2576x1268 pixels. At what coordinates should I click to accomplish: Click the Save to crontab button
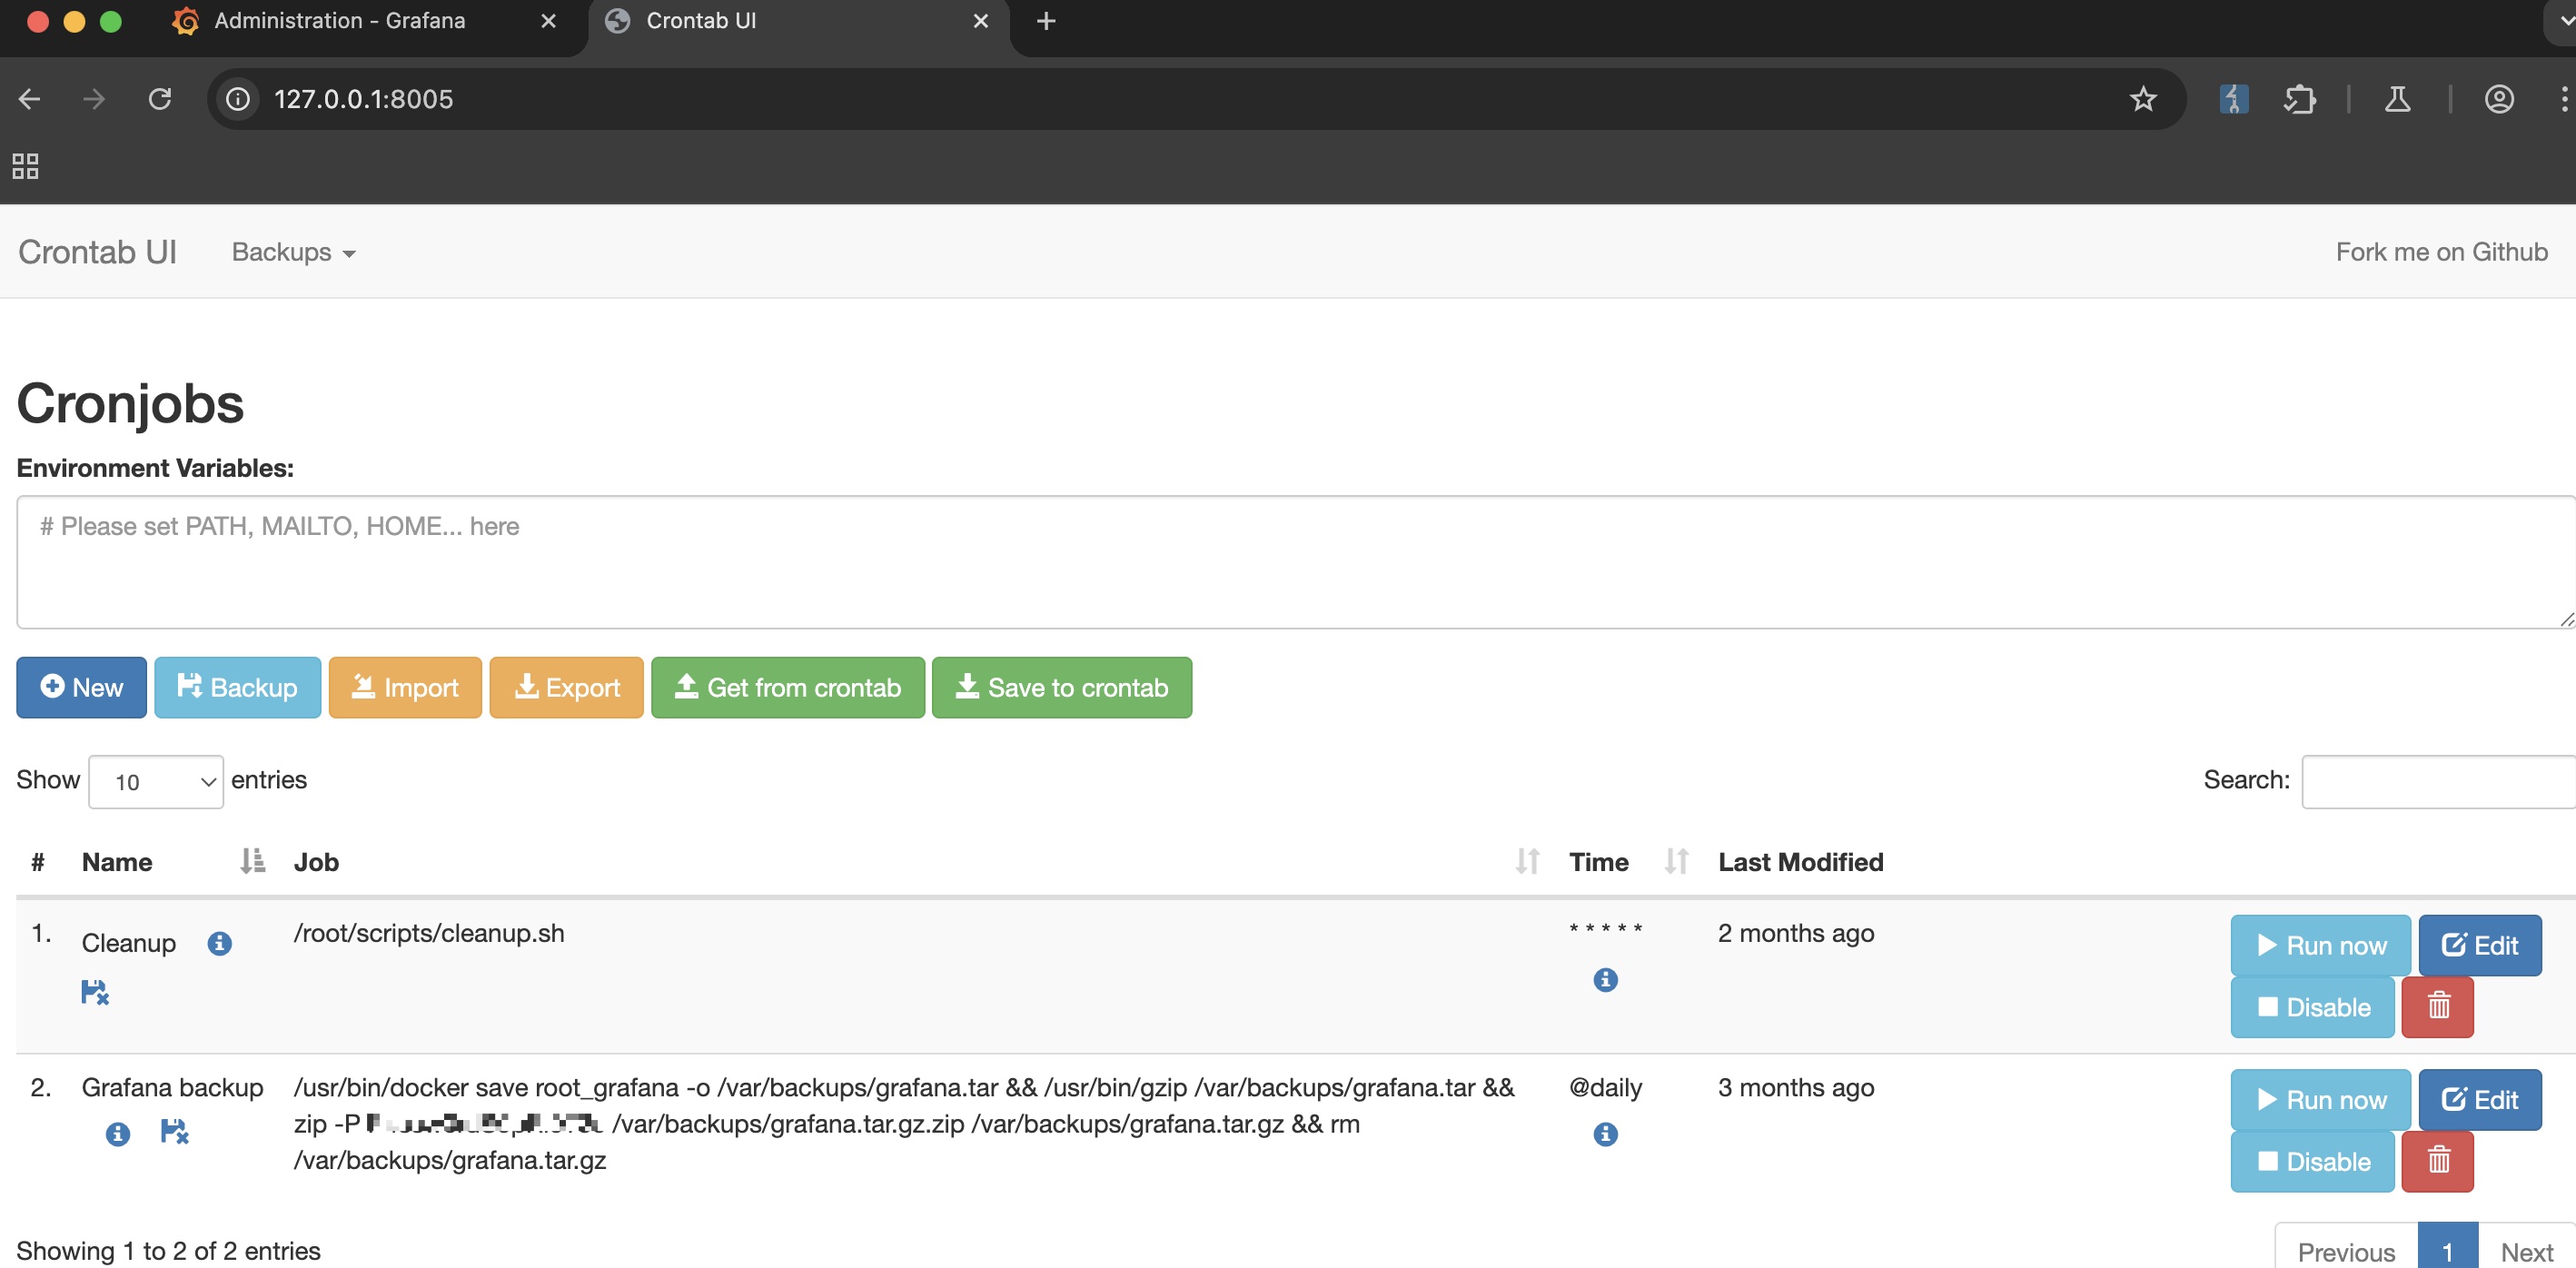pyautogui.click(x=1061, y=687)
